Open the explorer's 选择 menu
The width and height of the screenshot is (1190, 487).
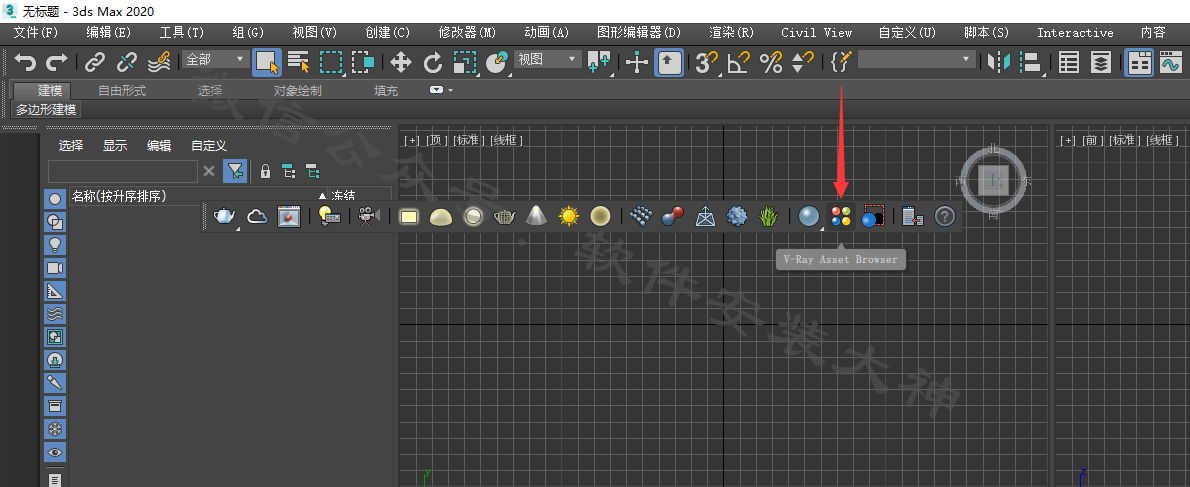click(71, 146)
